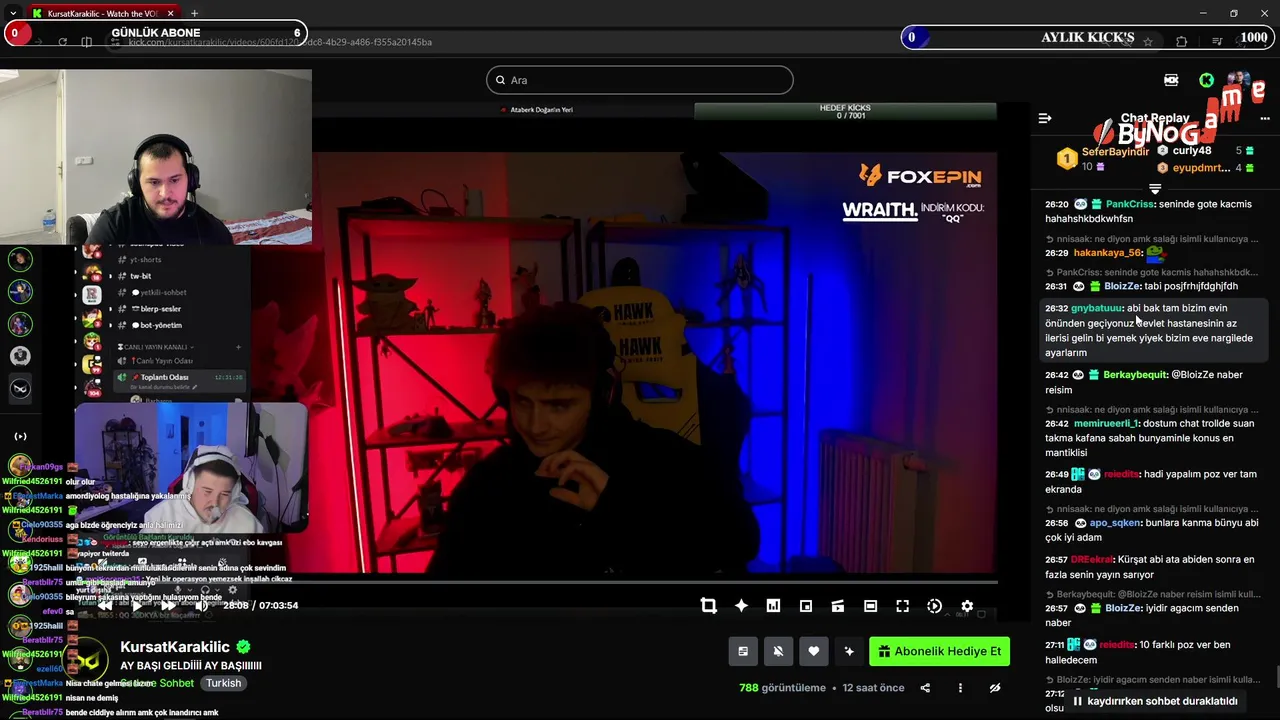Bookmark this page with the star icon
Screen dimensions: 1280x720
[x=1148, y=42]
